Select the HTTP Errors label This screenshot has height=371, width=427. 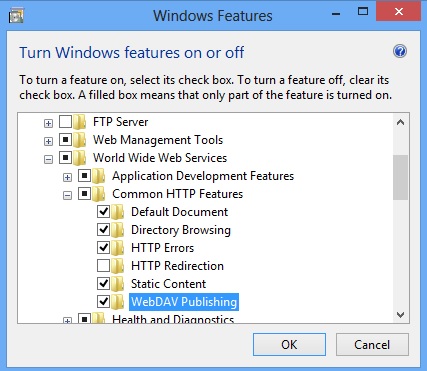tap(163, 248)
